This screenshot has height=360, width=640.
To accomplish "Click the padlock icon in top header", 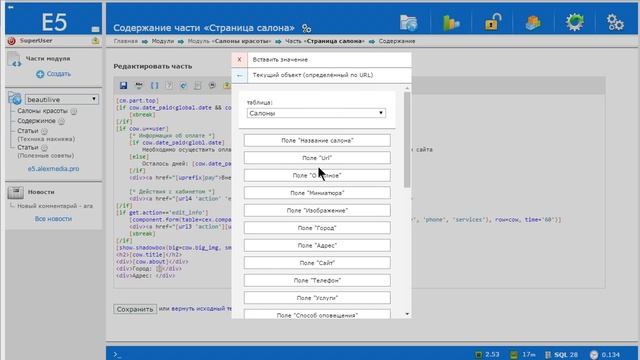I will [x=493, y=22].
